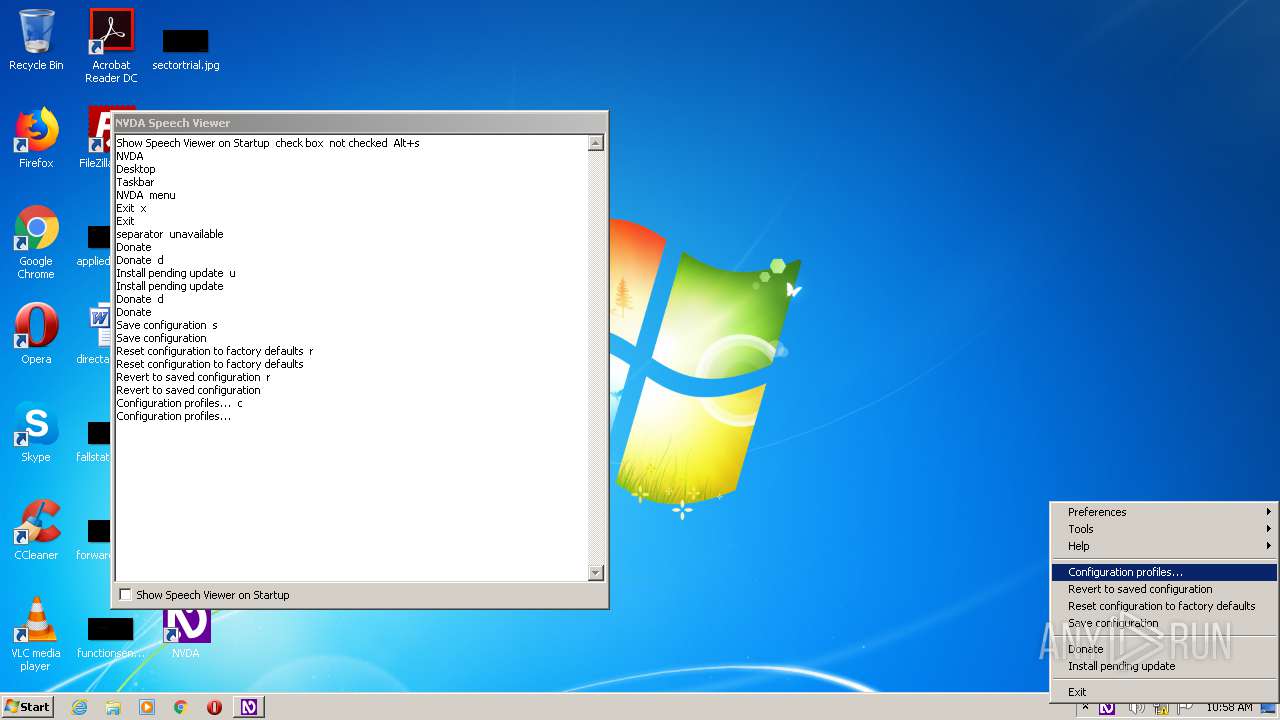Viewport: 1280px width, 720px height.
Task: Click first log line about Alt+s checkbox
Action: (x=268, y=143)
